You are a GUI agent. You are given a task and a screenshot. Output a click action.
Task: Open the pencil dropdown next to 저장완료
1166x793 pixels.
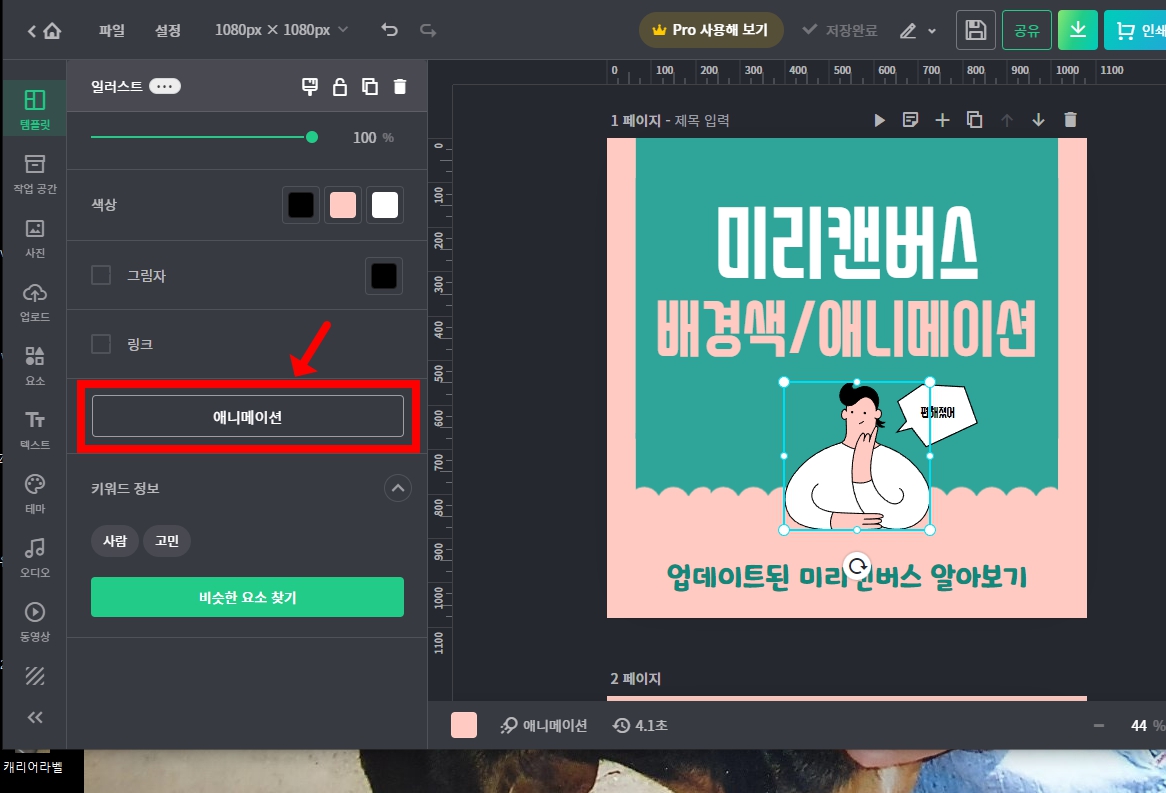(x=917, y=30)
